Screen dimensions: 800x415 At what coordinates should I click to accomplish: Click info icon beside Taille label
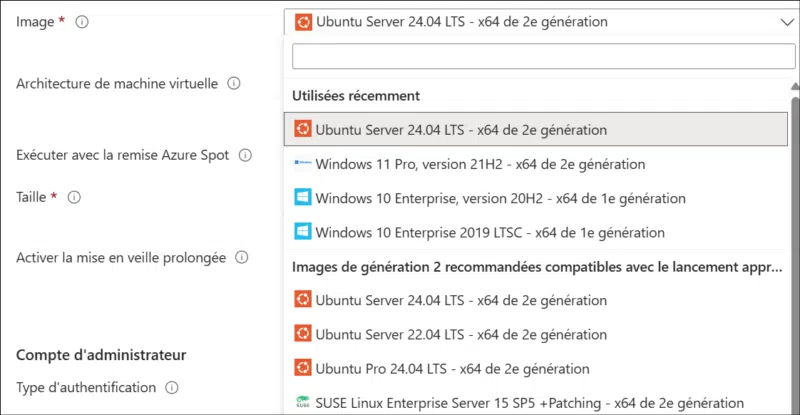click(74, 197)
